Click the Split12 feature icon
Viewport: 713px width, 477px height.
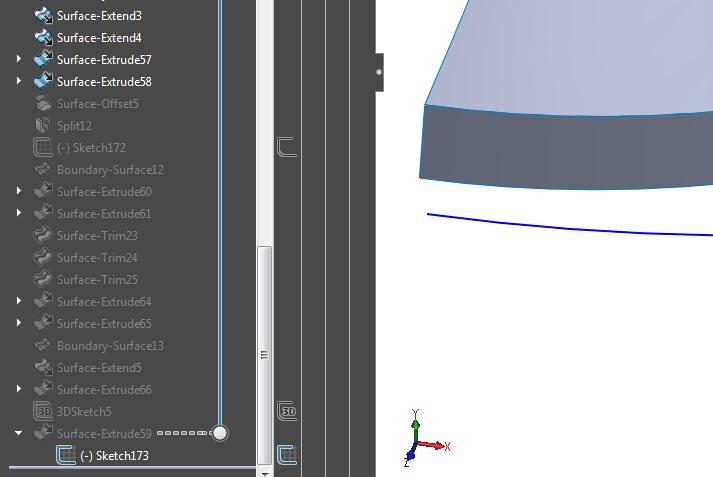click(x=43, y=126)
